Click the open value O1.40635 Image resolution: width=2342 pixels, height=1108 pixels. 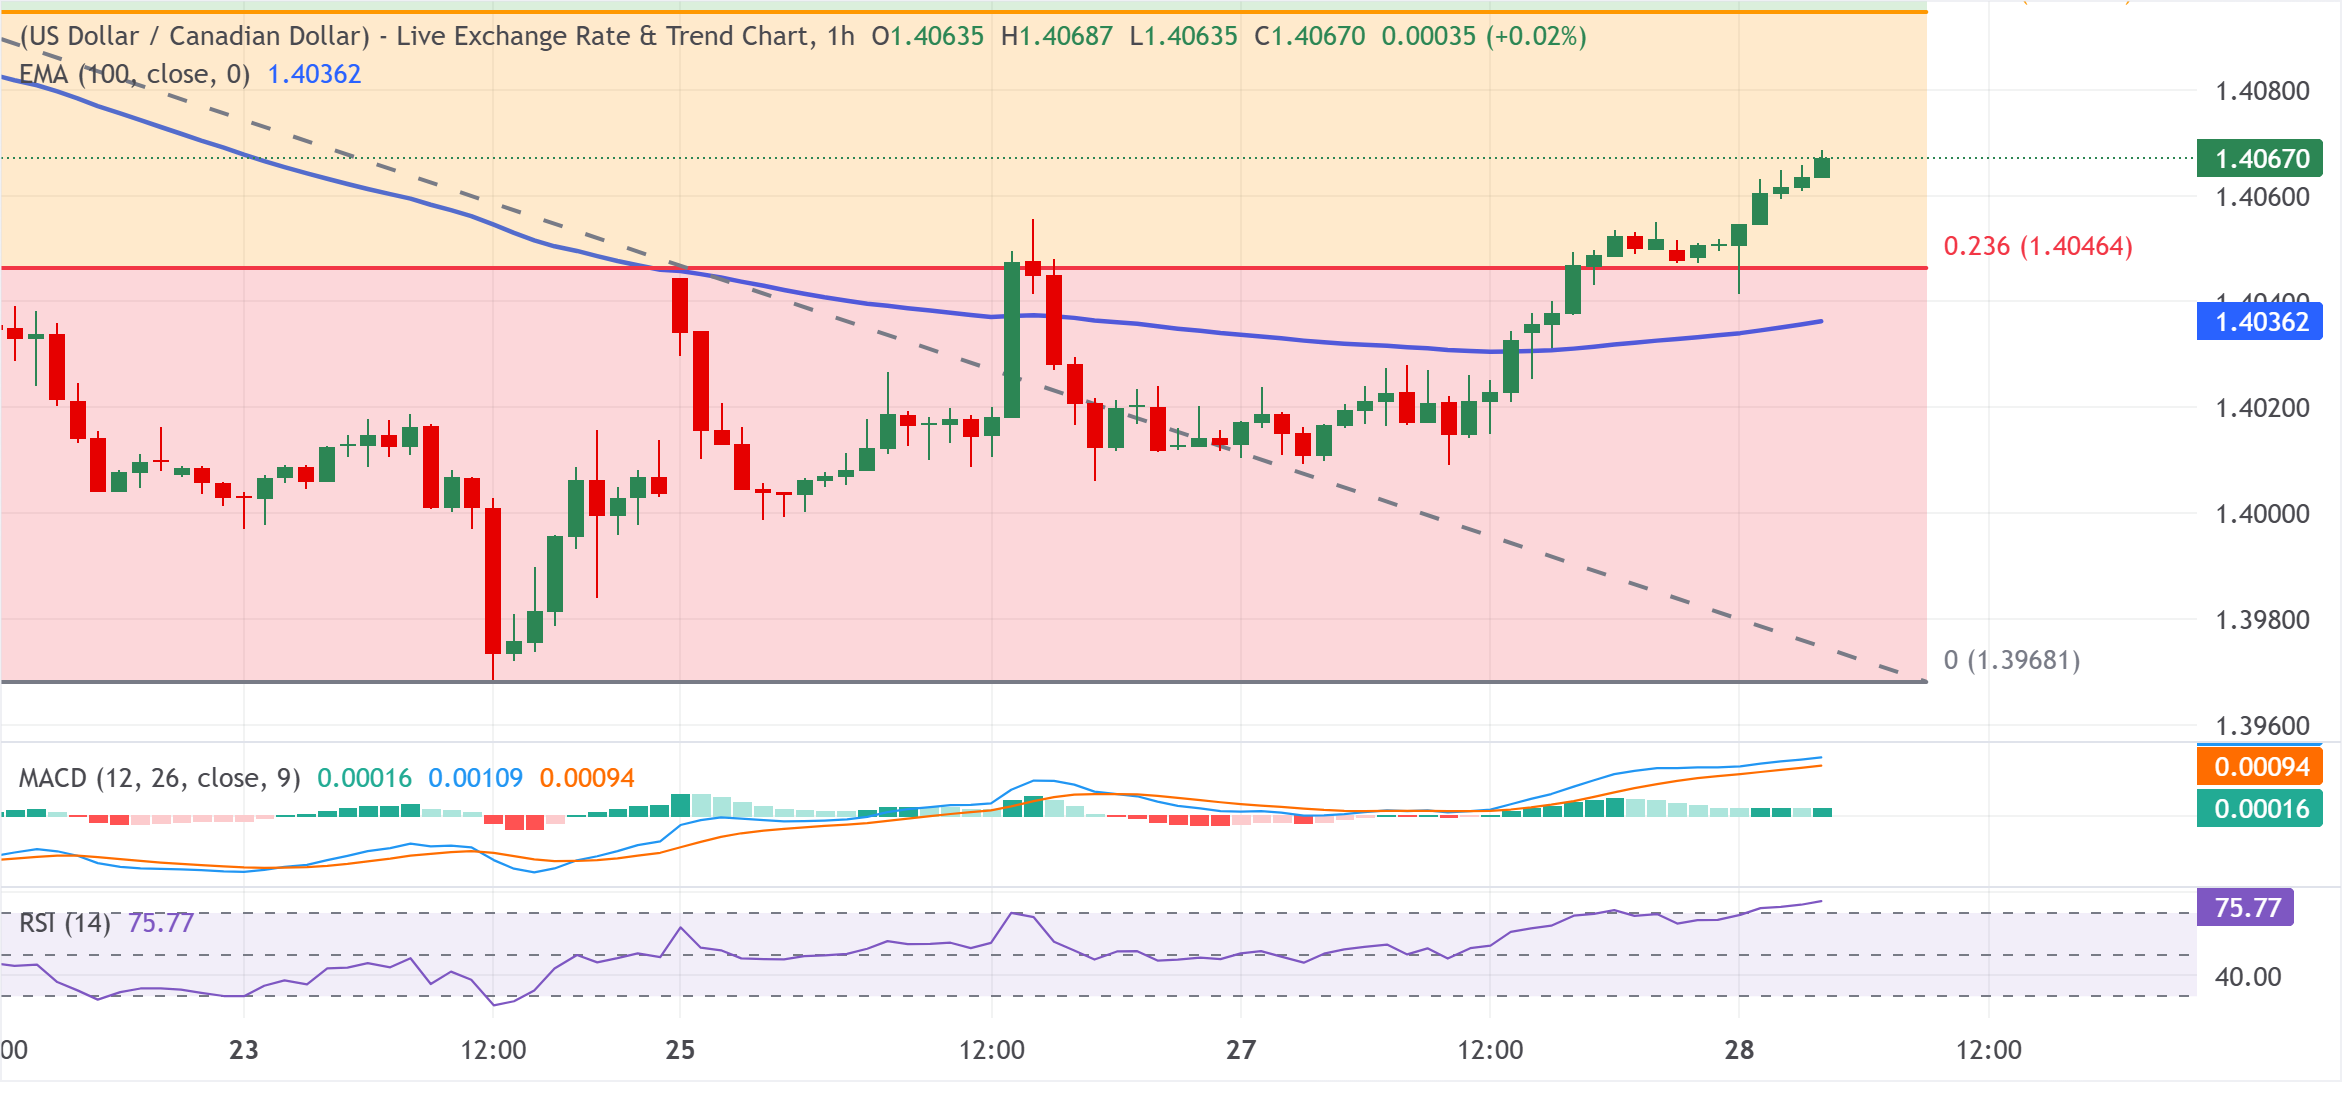(x=928, y=36)
